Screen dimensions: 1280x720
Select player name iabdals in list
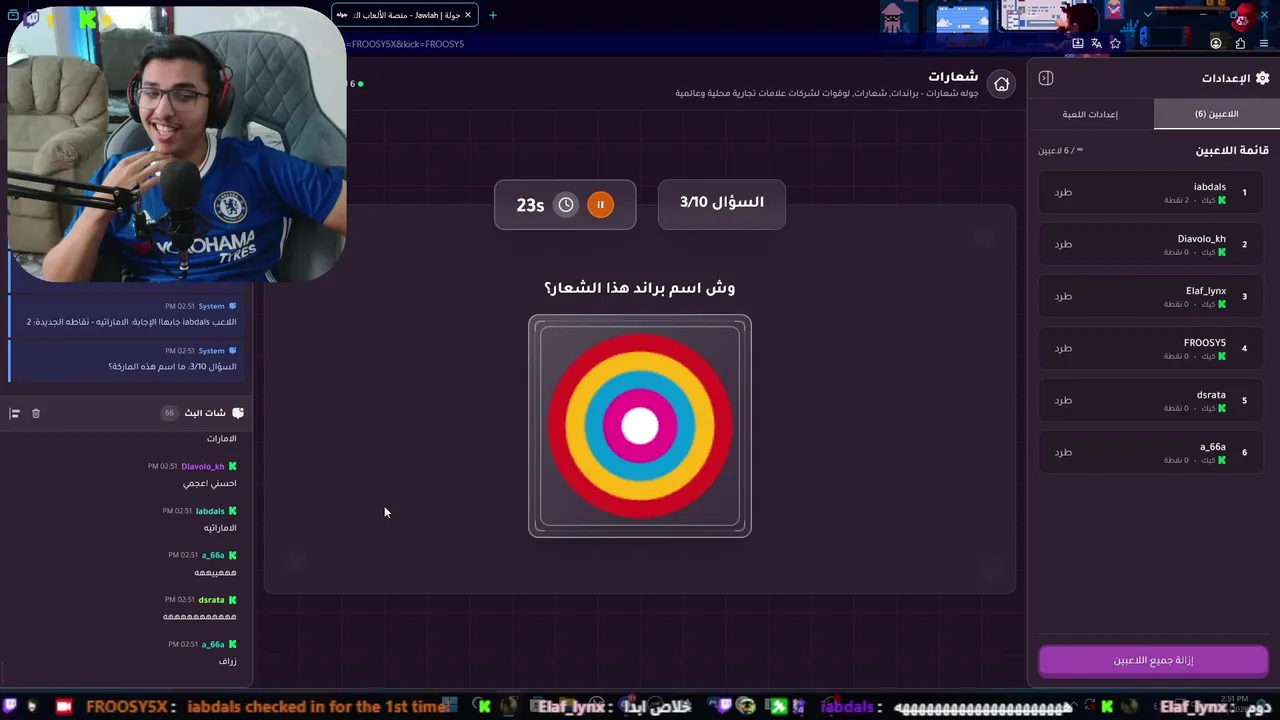(x=1209, y=187)
